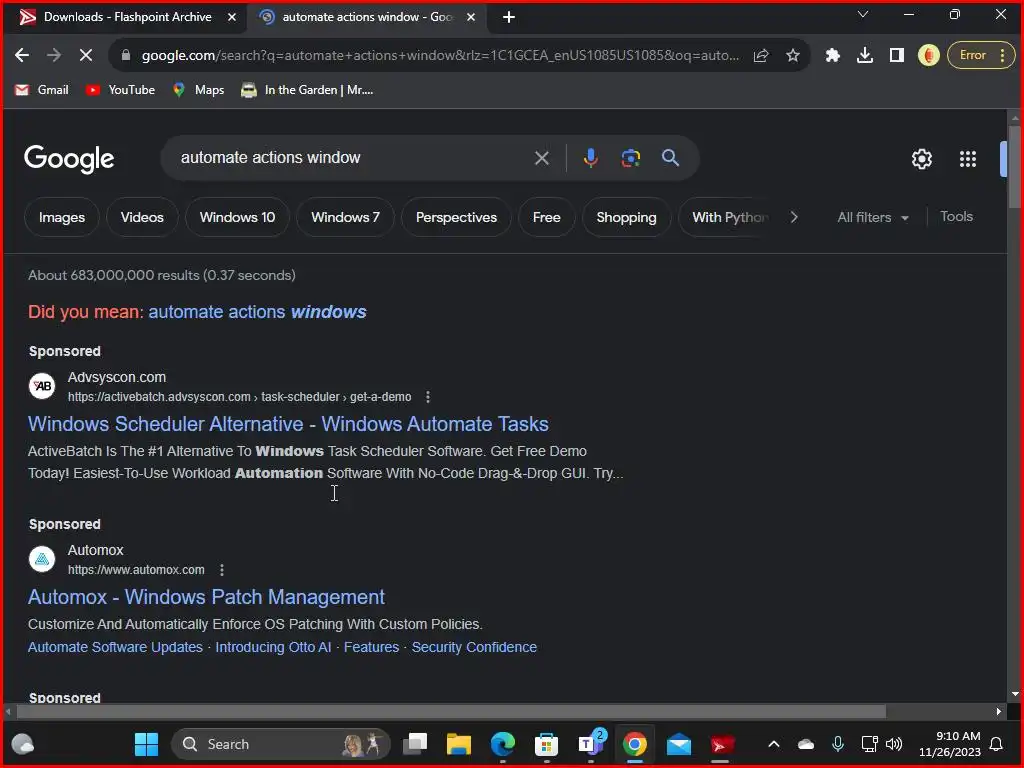Click the 'automate actions windows' suggestion

click(x=257, y=312)
